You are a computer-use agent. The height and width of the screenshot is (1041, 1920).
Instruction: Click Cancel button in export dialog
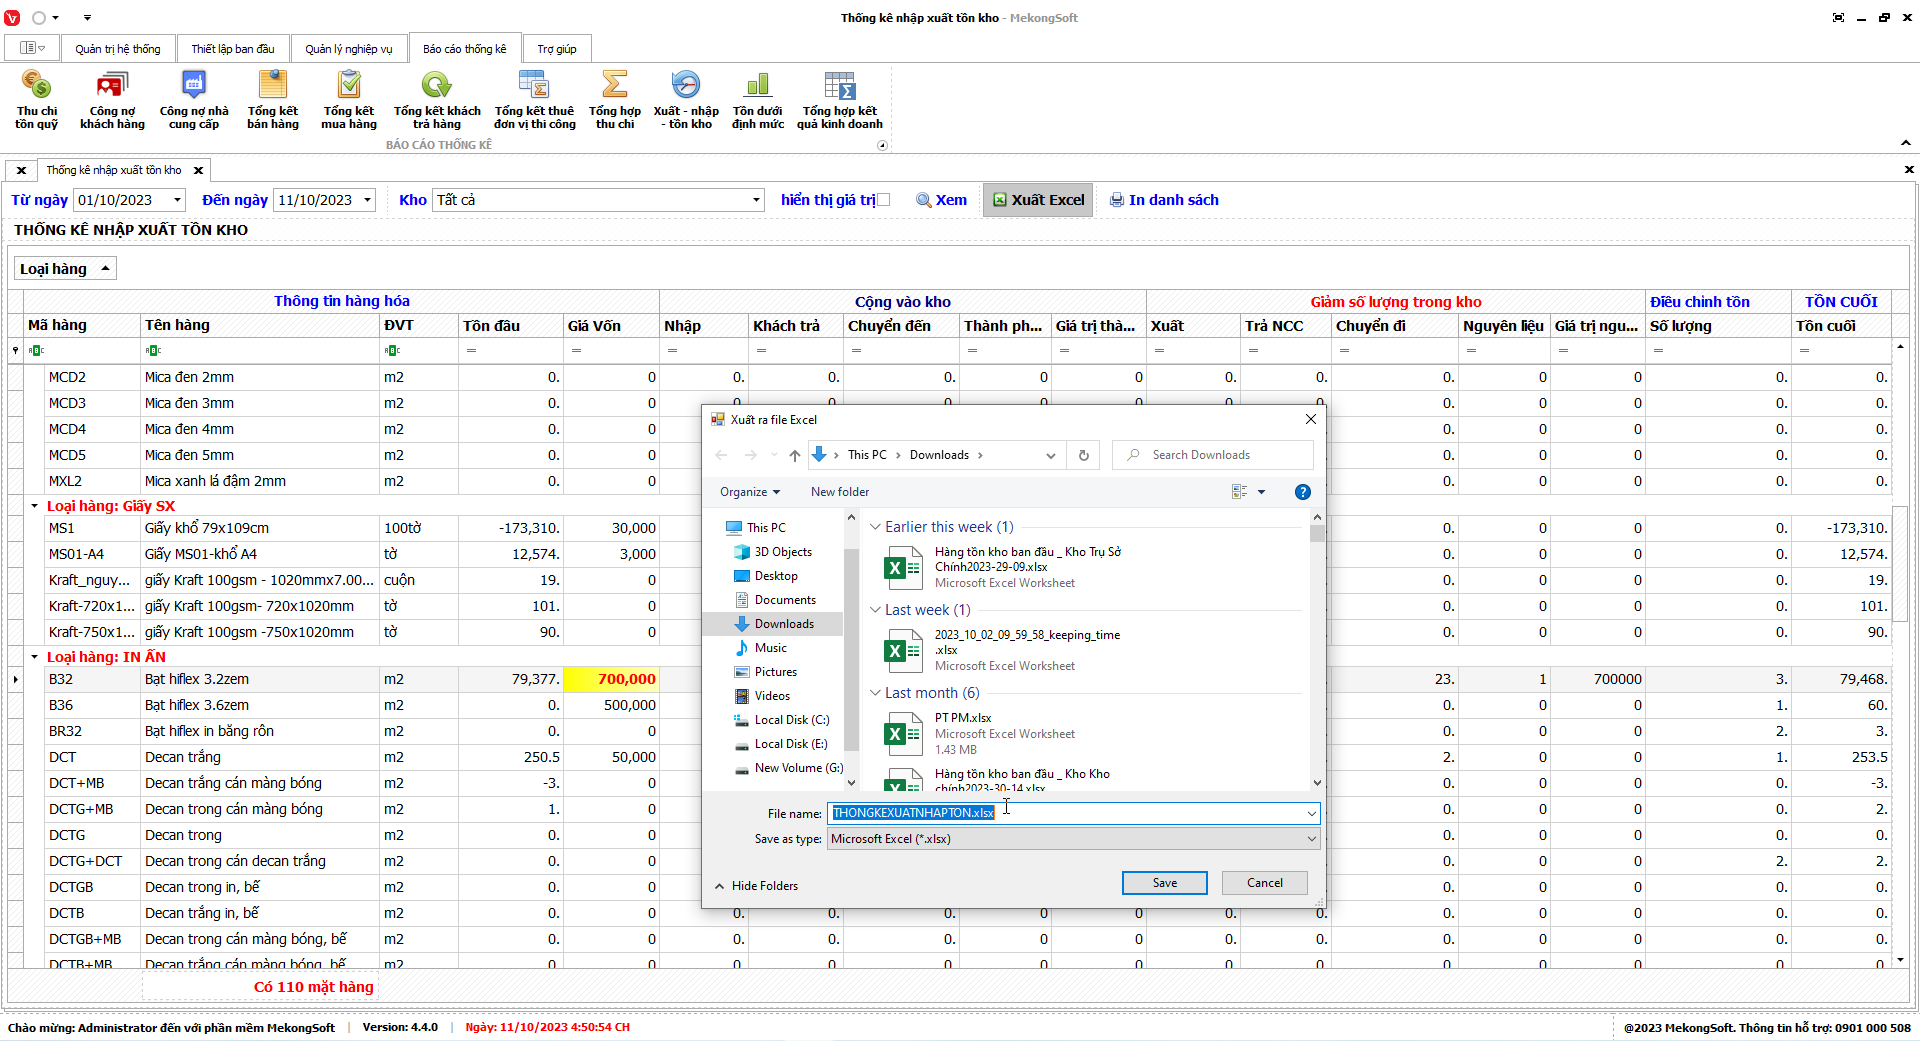[1264, 883]
